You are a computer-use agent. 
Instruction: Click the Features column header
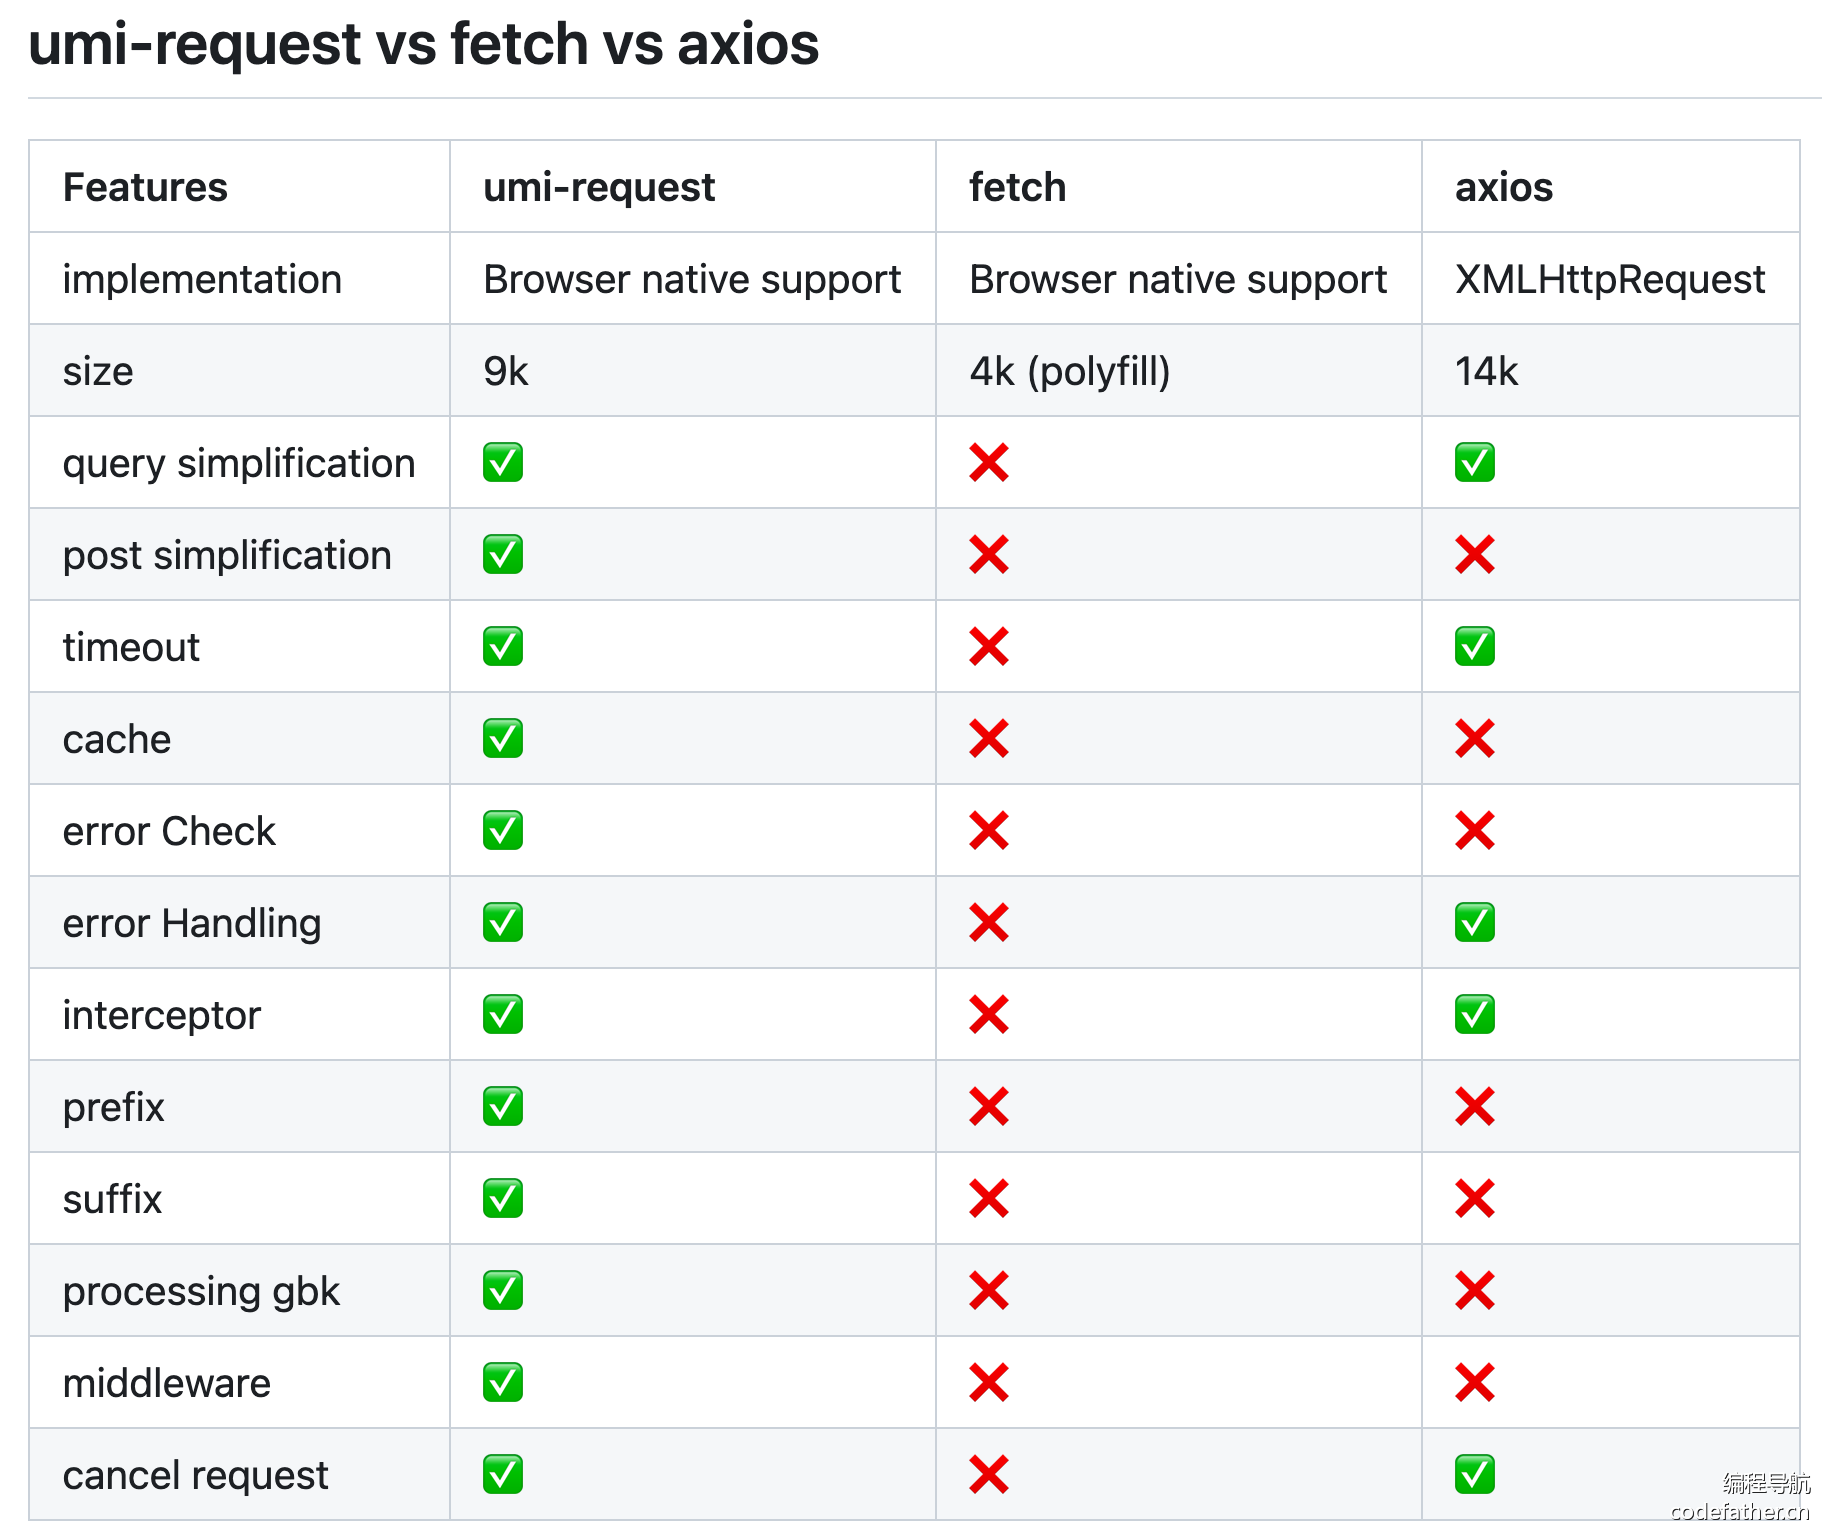146,187
